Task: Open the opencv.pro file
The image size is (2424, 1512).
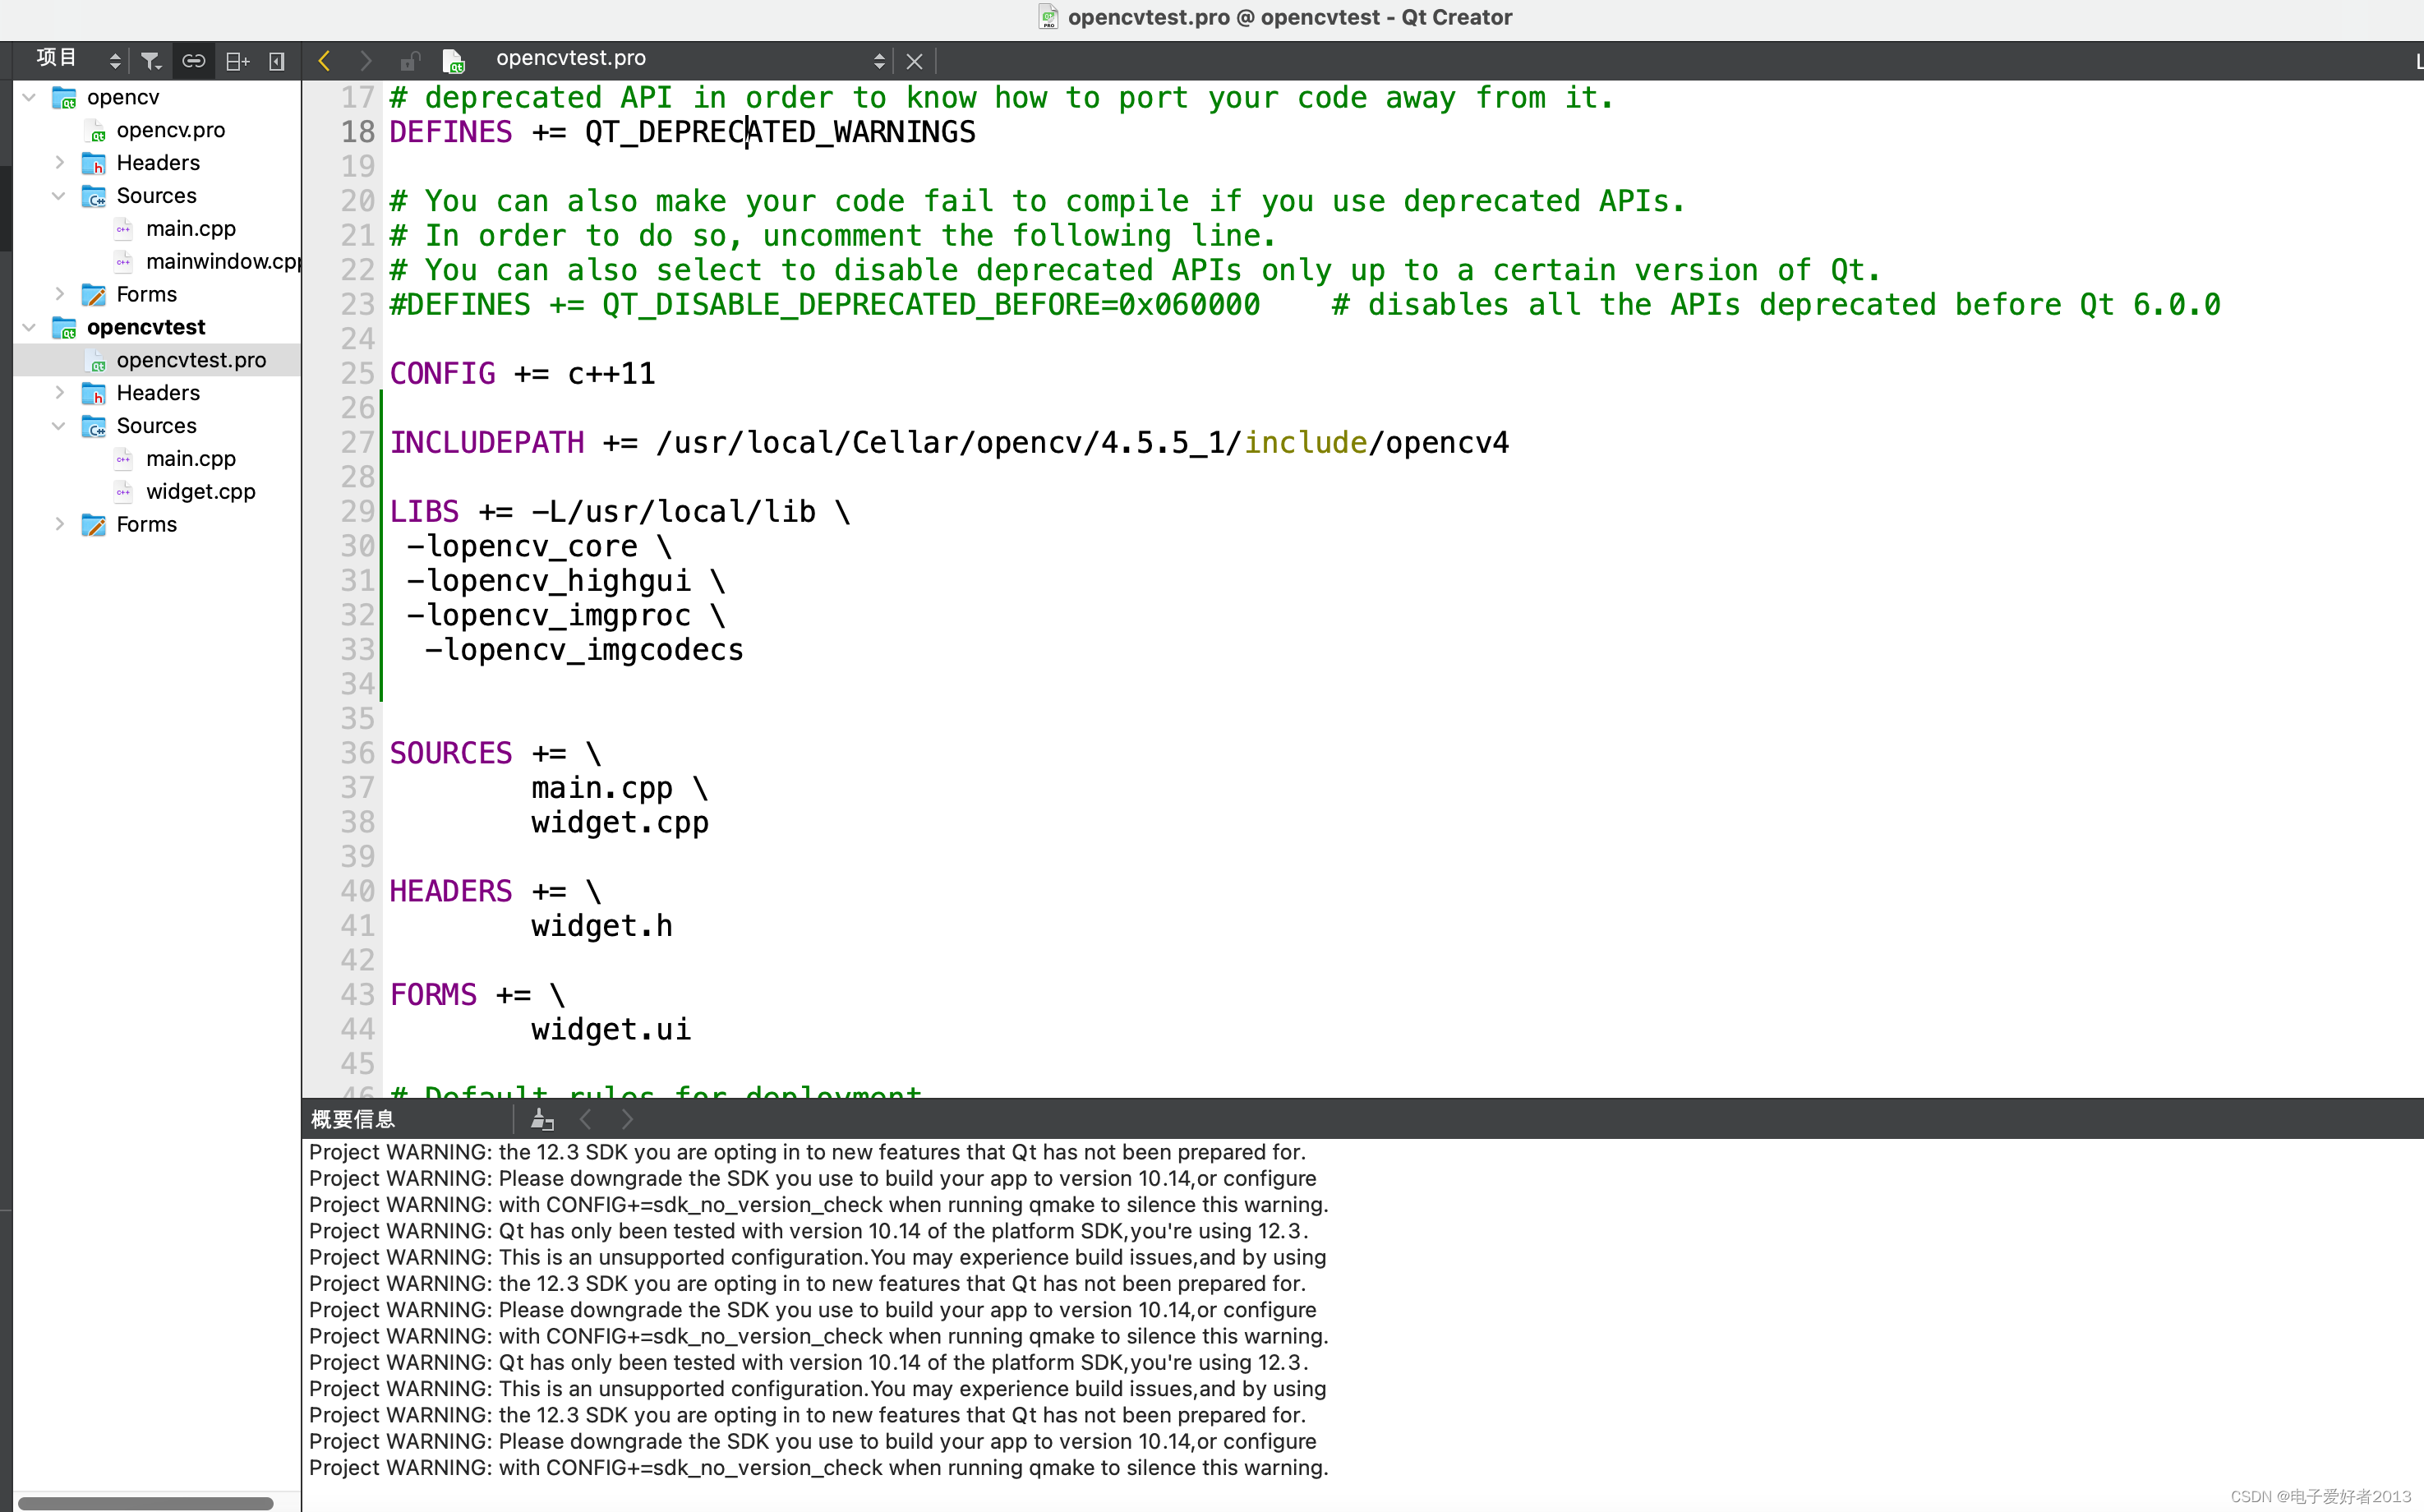Action: pyautogui.click(x=170, y=130)
